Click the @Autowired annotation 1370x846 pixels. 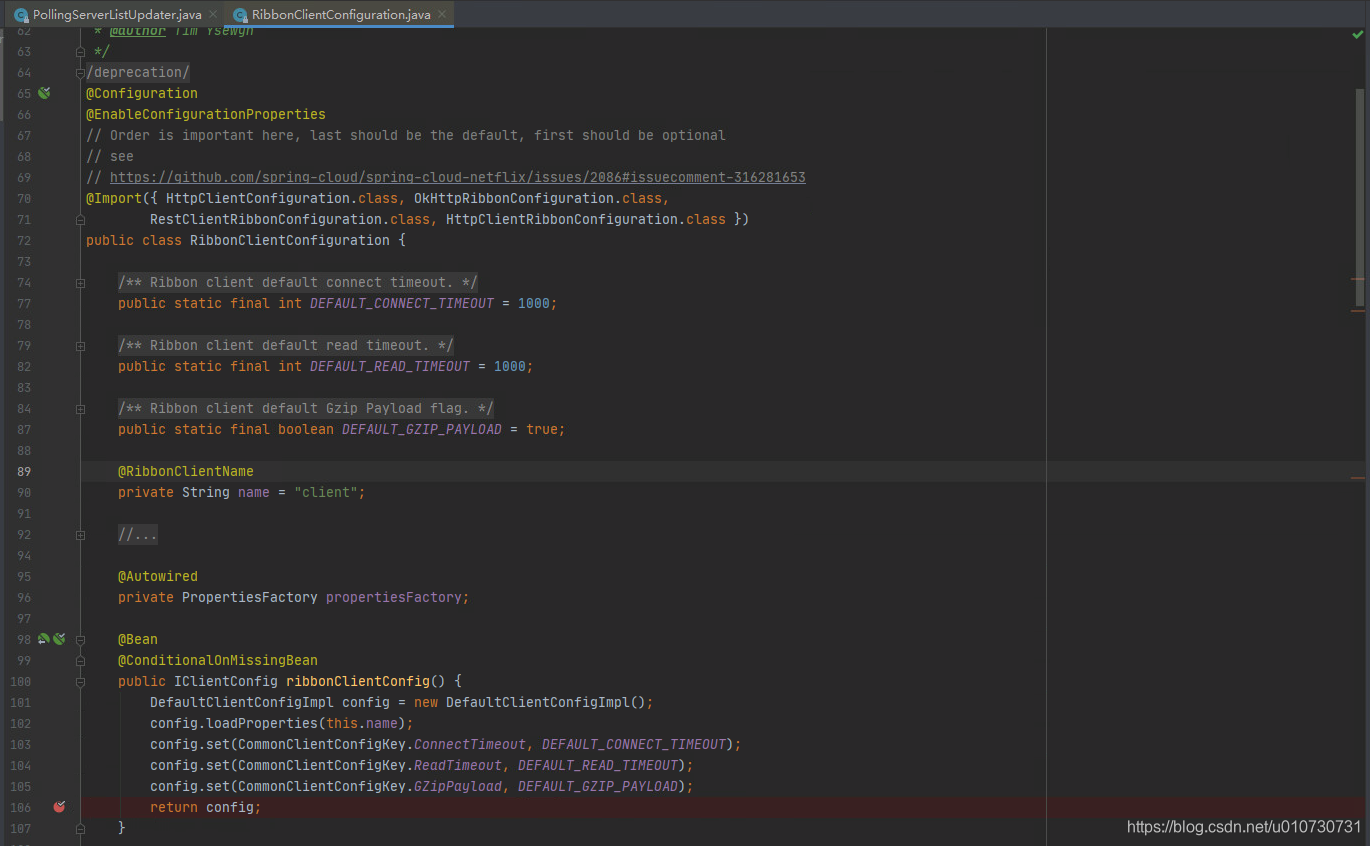(x=158, y=576)
